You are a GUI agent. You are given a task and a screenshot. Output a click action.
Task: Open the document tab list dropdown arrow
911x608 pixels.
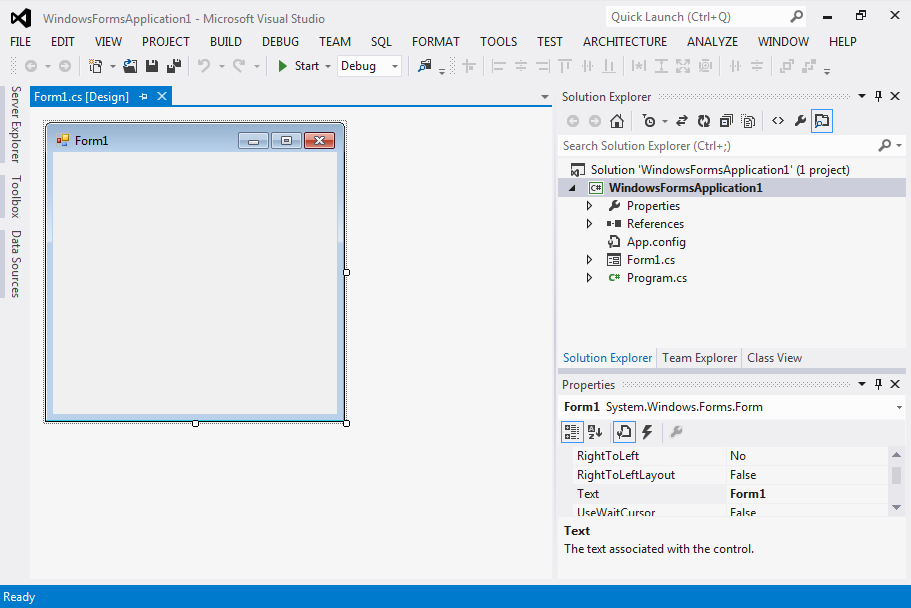coord(544,96)
